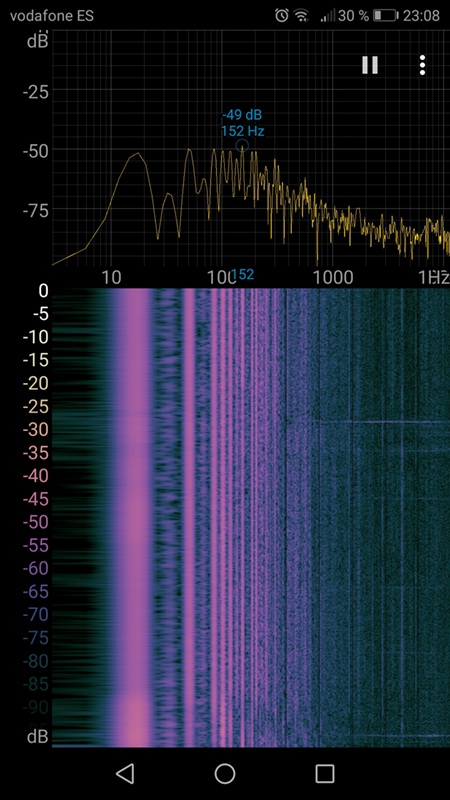Open the three-dot overflow menu
This screenshot has height=800, width=450.
(x=422, y=65)
